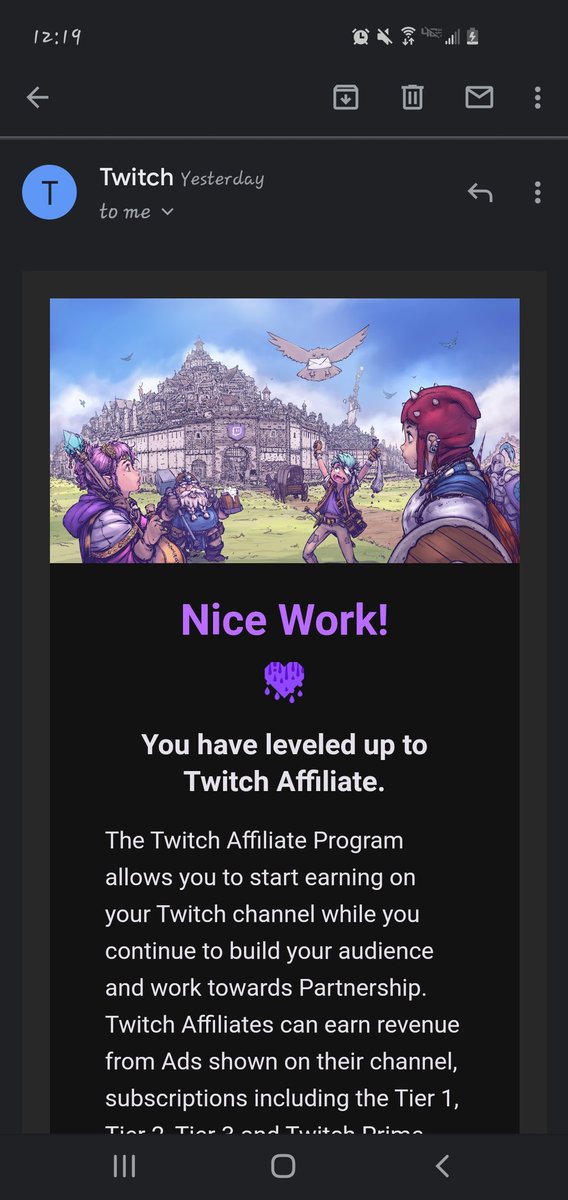The height and width of the screenshot is (1200, 568).
Task: Tap the alarm icon in status bar
Action: [360, 37]
